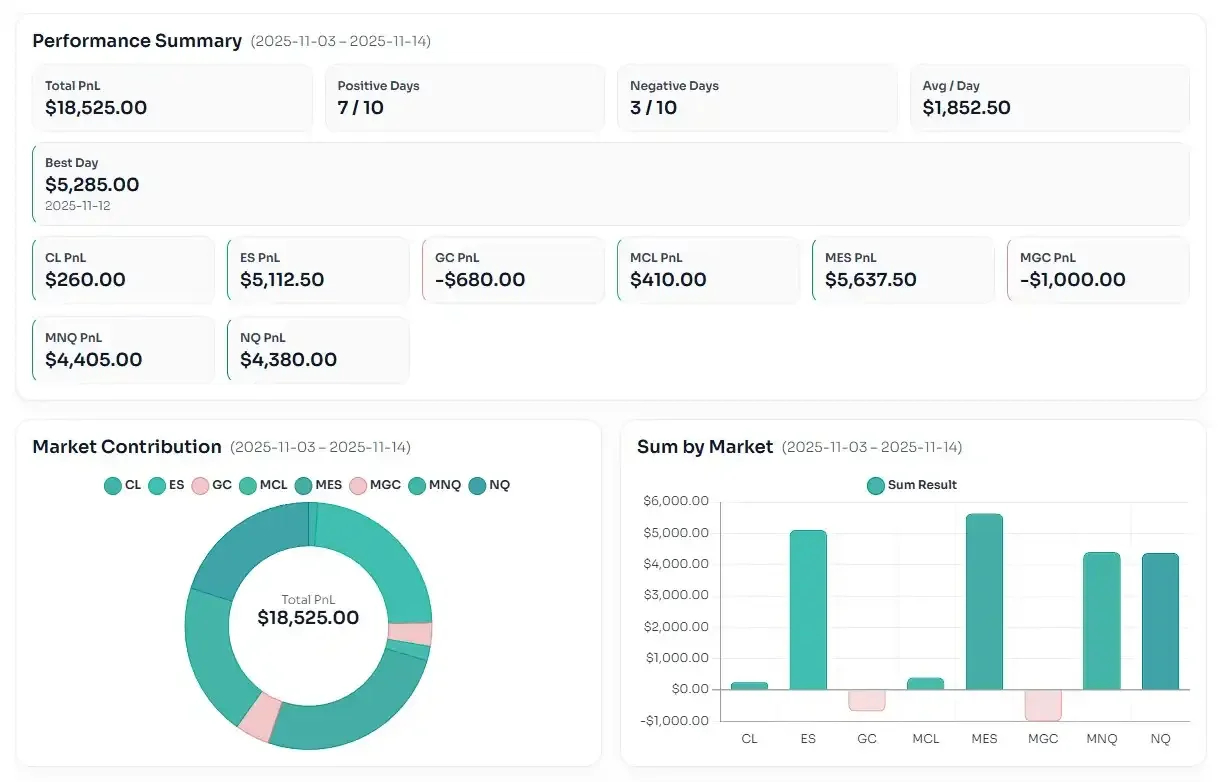Screen dimensions: 1224x782
Task: Select the GC pink legend dot
Action: 198,485
